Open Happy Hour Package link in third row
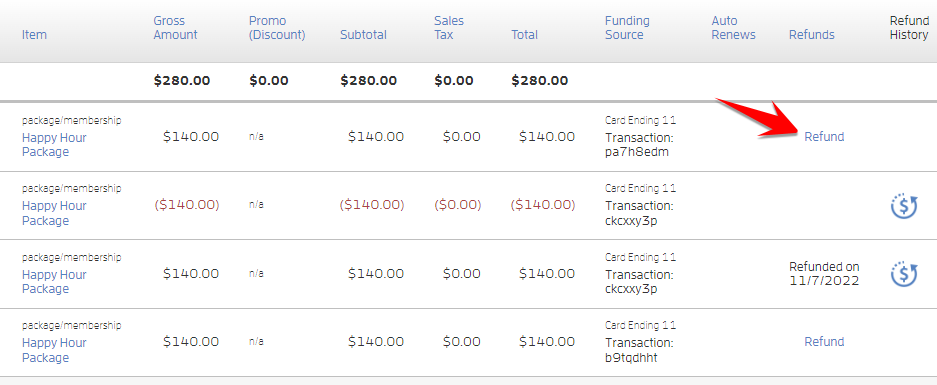 click(54, 282)
